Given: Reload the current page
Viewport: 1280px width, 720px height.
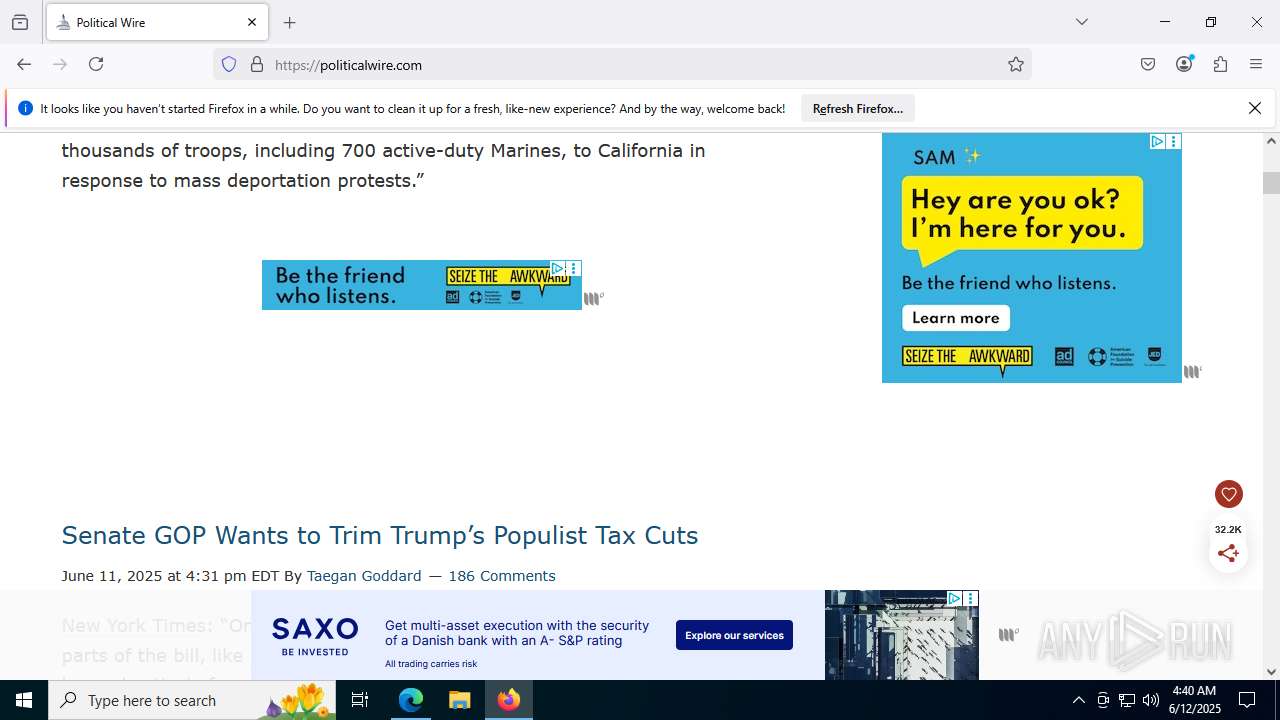Looking at the screenshot, I should (96, 64).
